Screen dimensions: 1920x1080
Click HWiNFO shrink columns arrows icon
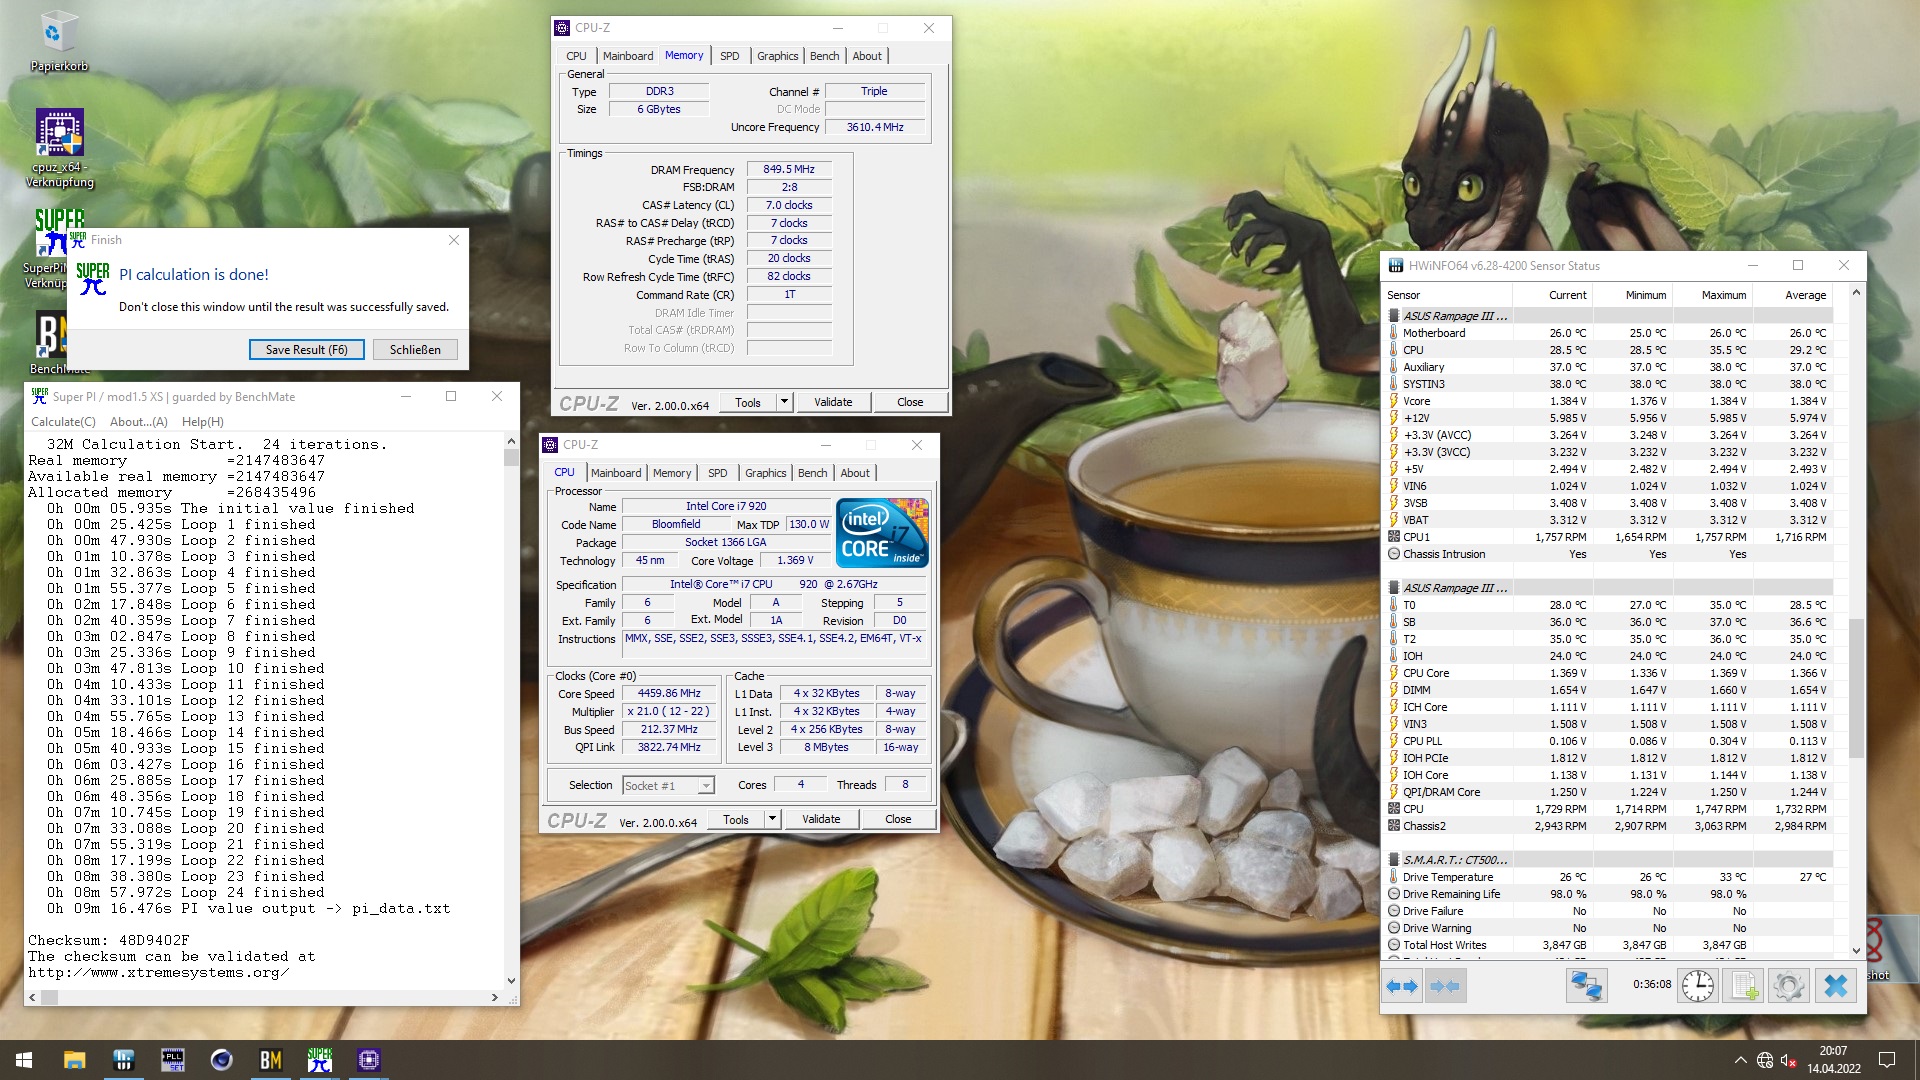(1445, 986)
